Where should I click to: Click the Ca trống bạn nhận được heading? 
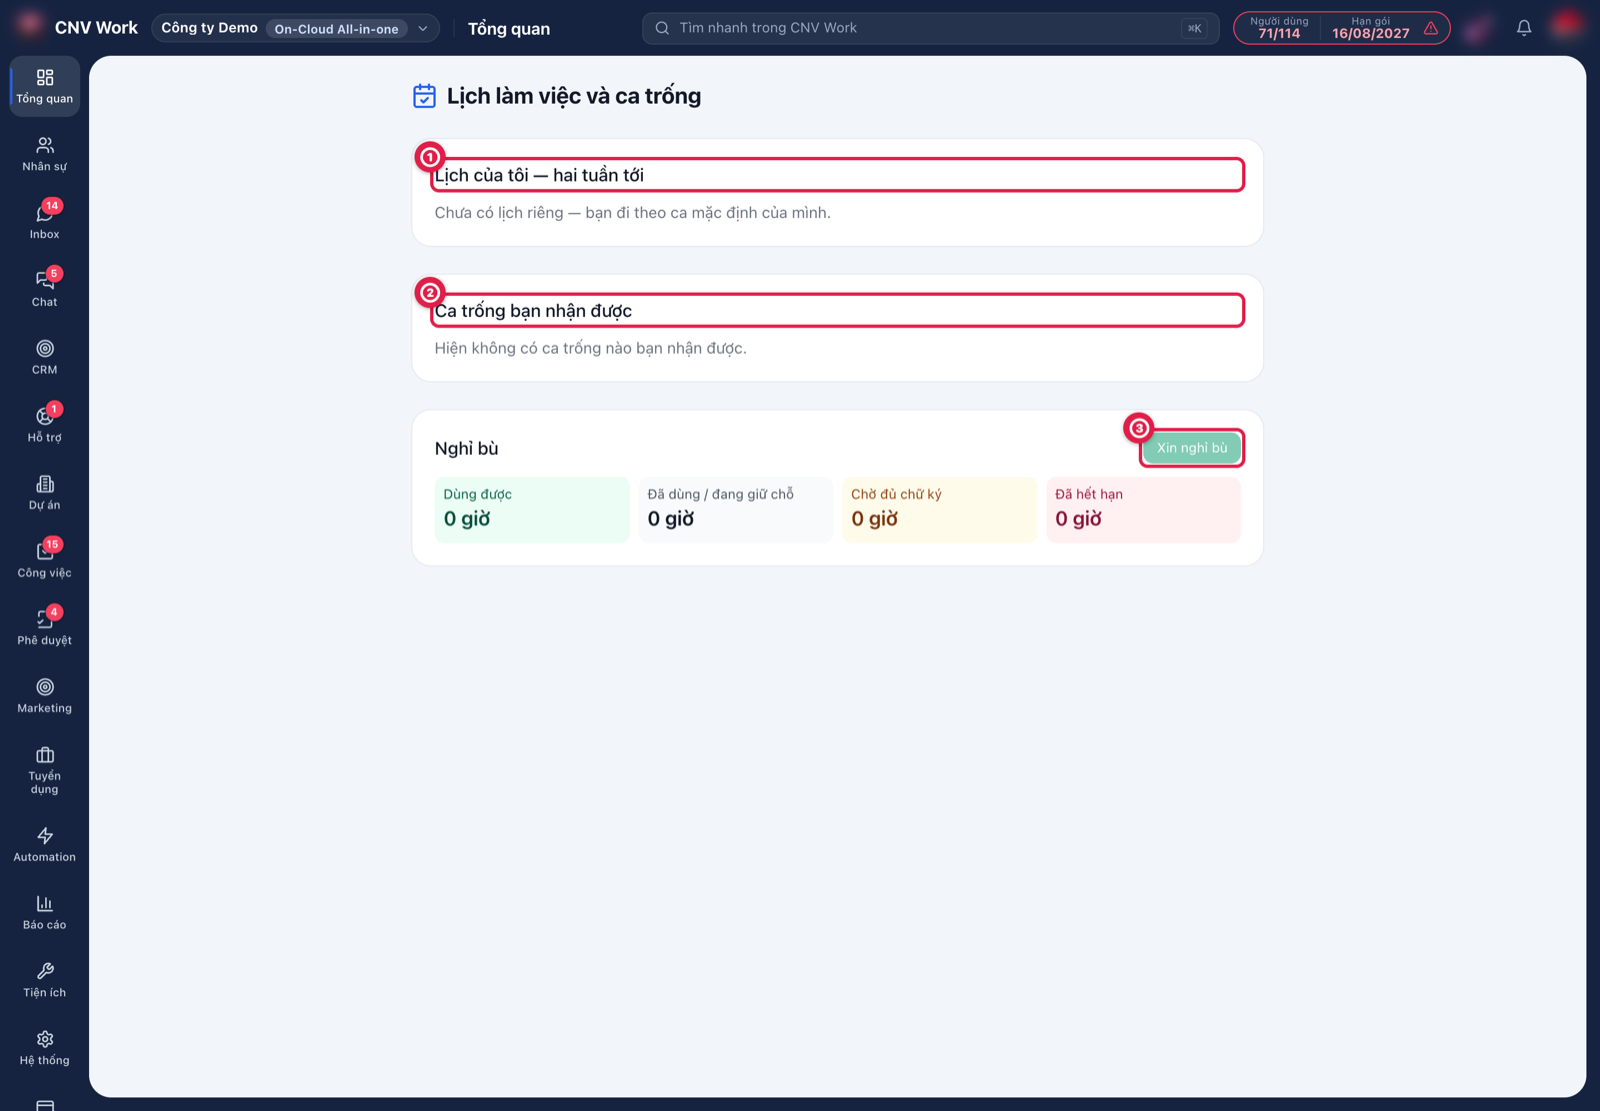pos(533,311)
